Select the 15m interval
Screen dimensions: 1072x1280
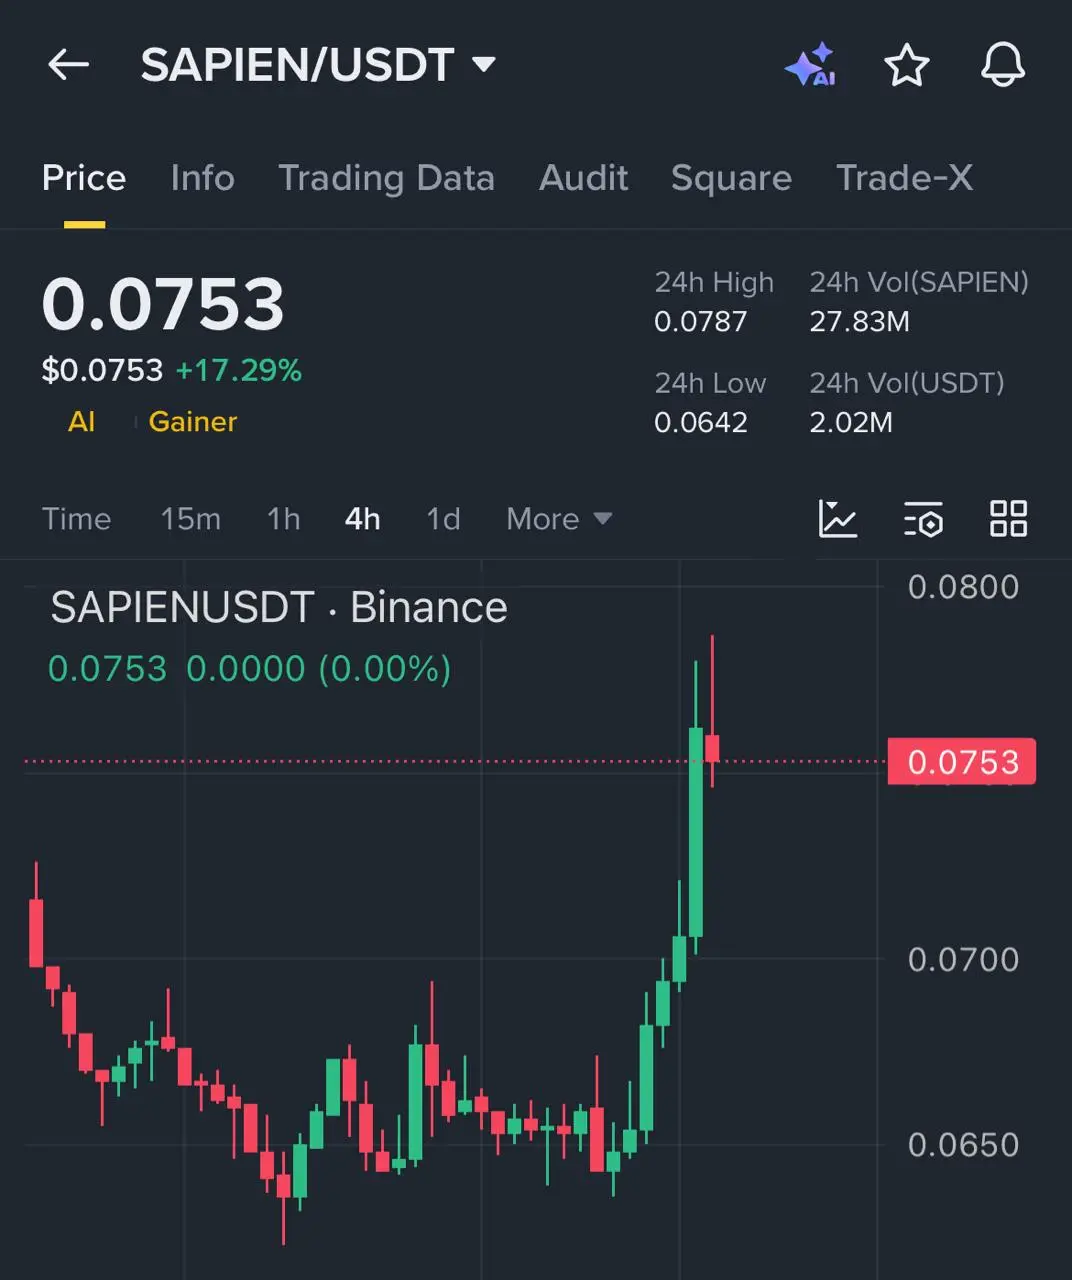pyautogui.click(x=190, y=519)
